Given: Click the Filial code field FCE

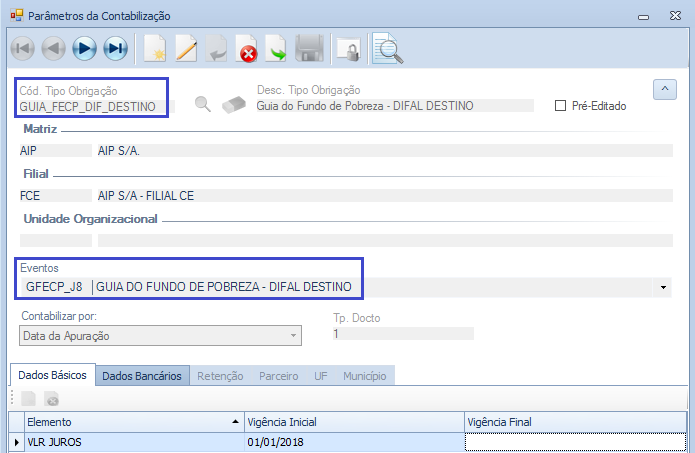Looking at the screenshot, I should click(56, 196).
